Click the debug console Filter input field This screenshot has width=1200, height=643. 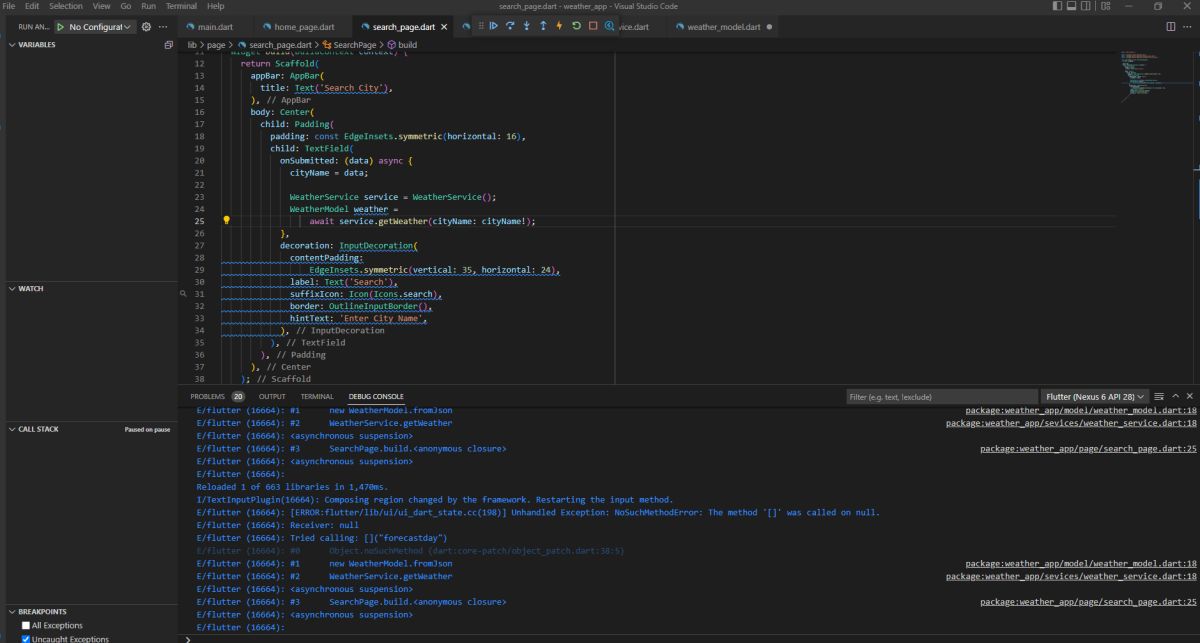[941, 397]
